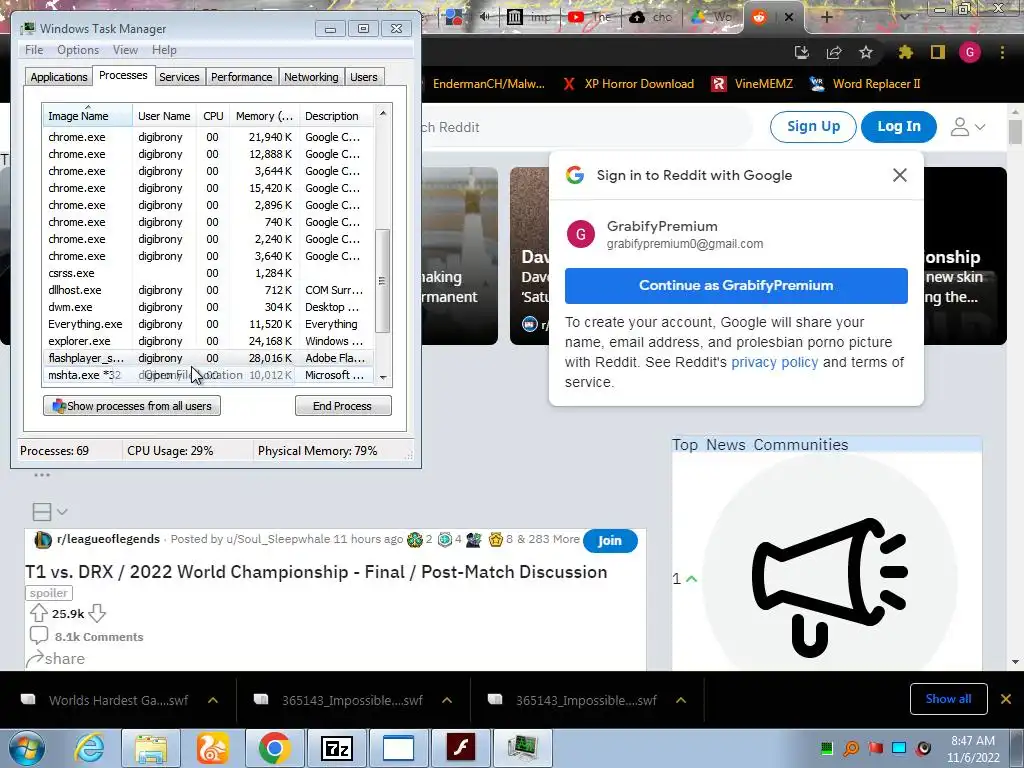The image size is (1024, 768).
Task: Open the Word Replacer II bookmark
Action: pyautogui.click(x=865, y=84)
